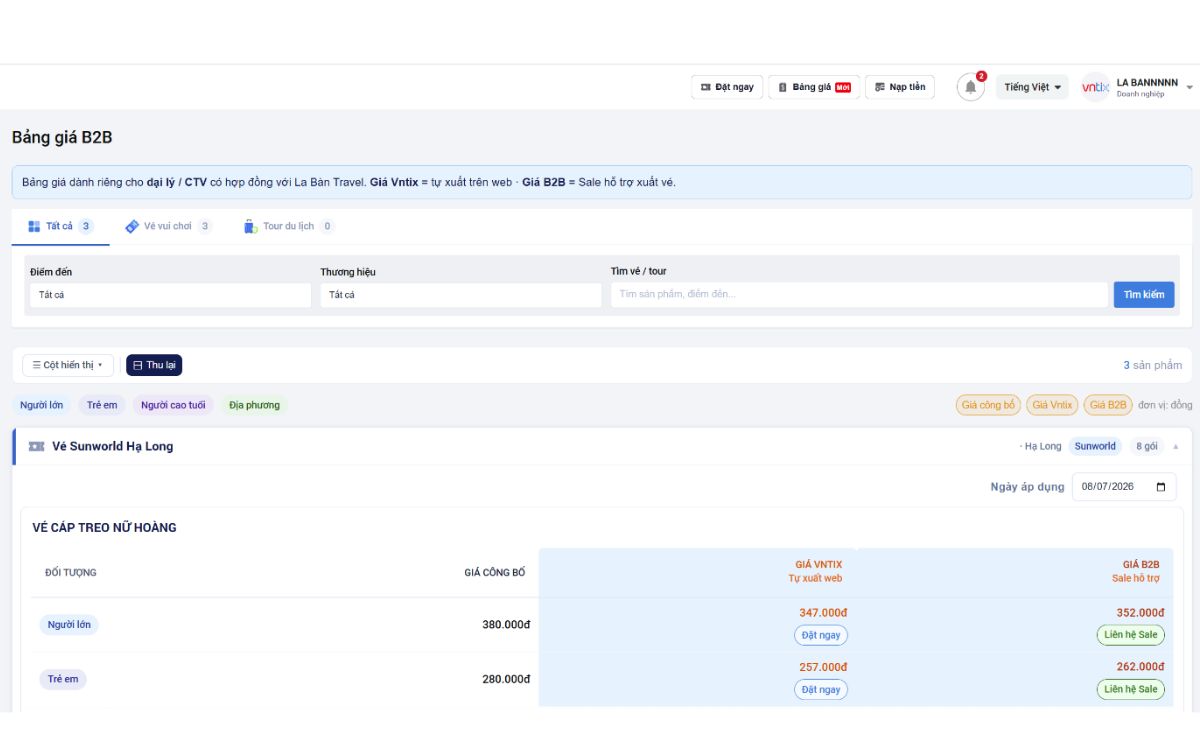This screenshot has height=750, width=1200.
Task: Click the Ngày áp dụng date field
Action: 1124,487
